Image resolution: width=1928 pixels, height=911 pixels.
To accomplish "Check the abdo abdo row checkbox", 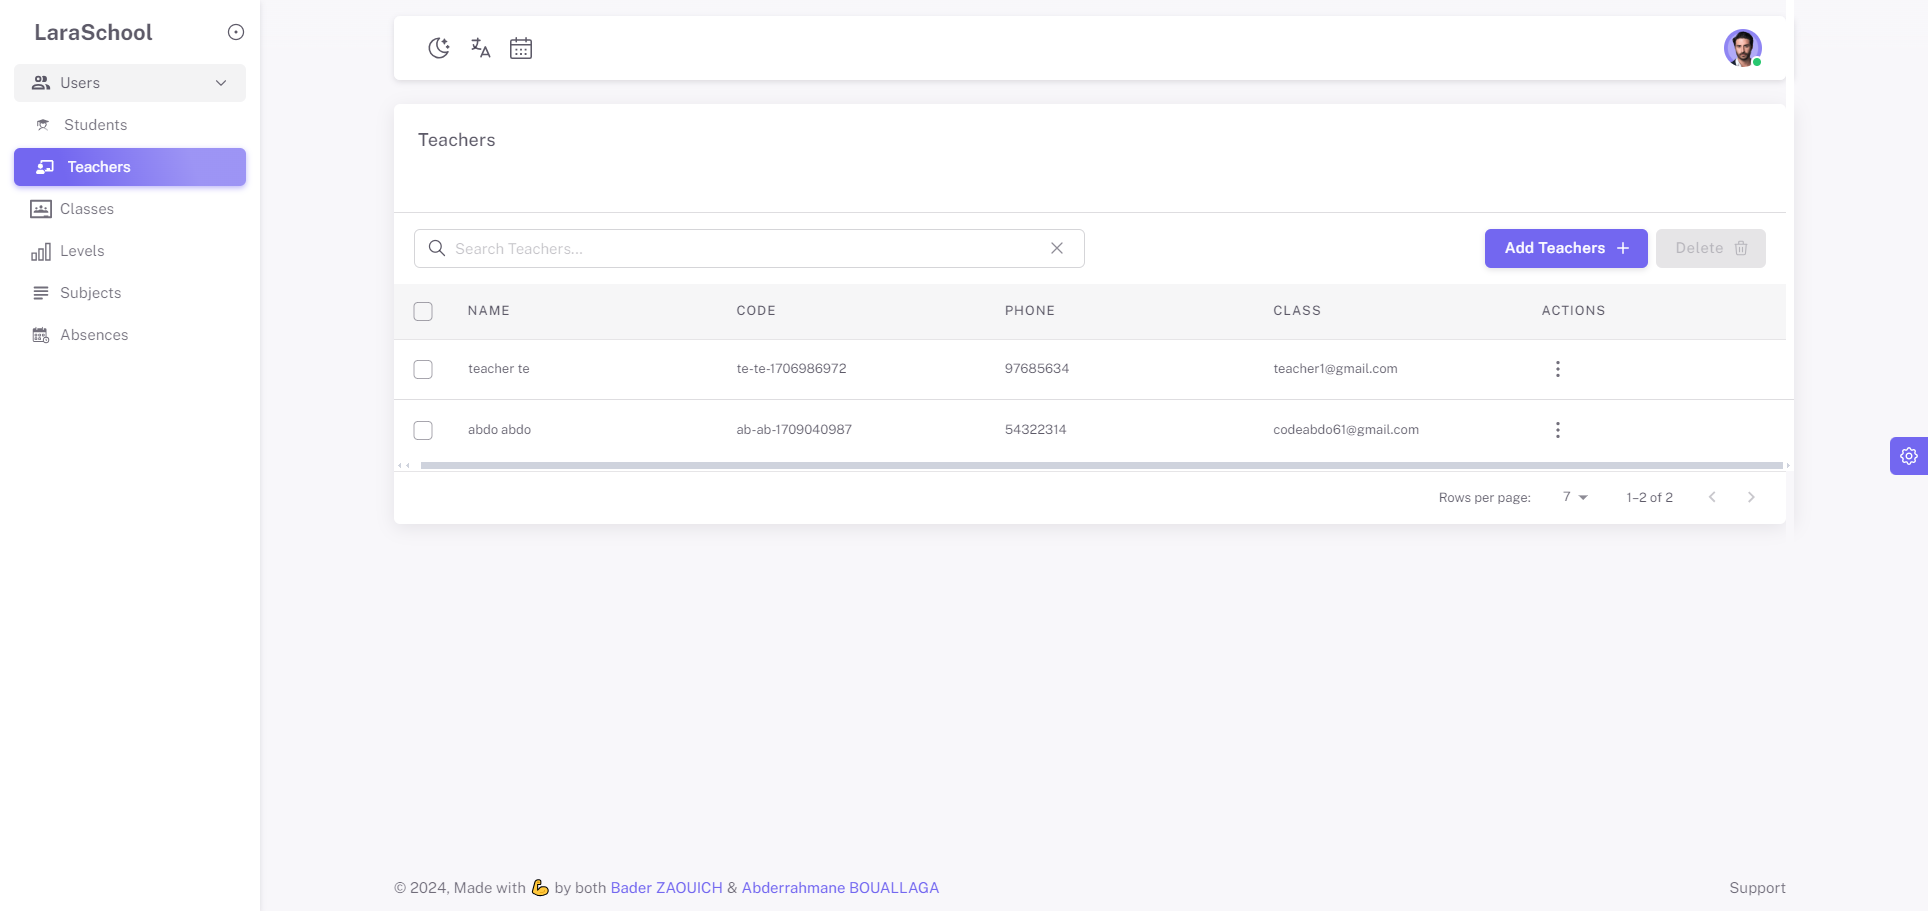I will coord(423,430).
